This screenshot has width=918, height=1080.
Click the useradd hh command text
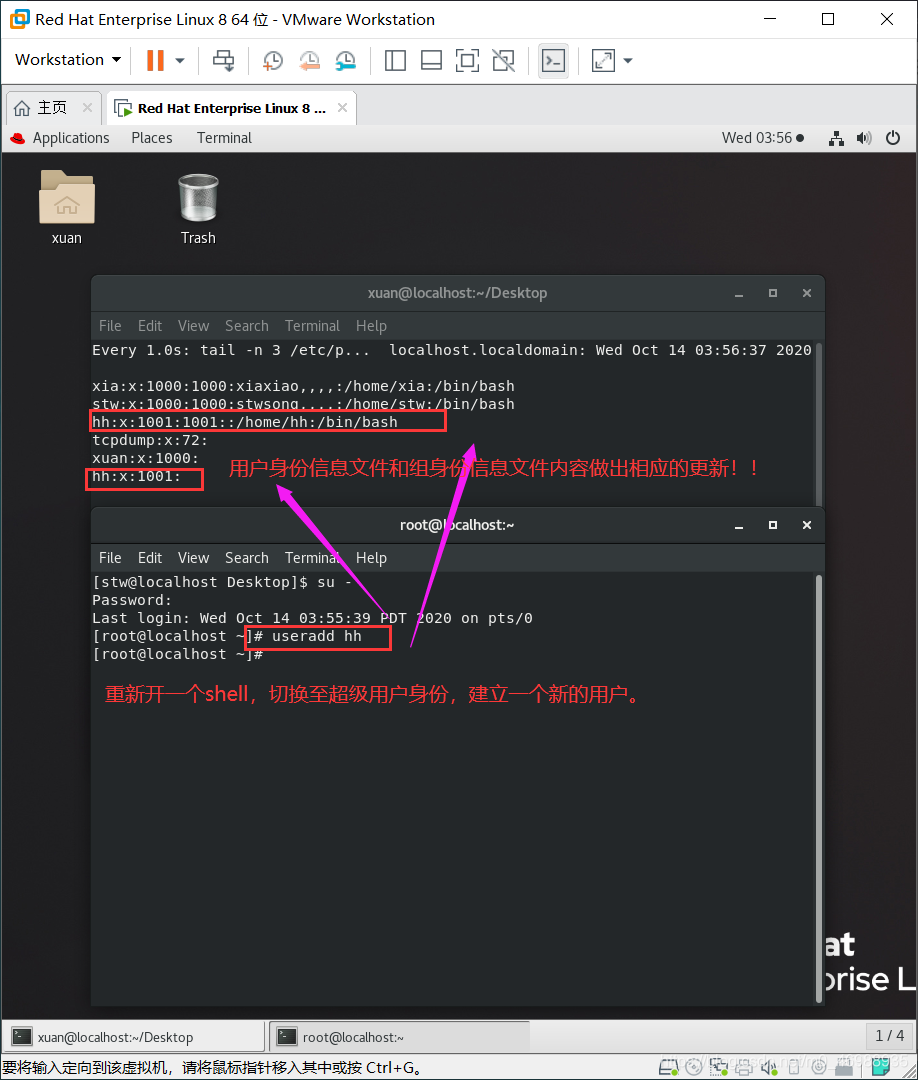click(x=317, y=636)
